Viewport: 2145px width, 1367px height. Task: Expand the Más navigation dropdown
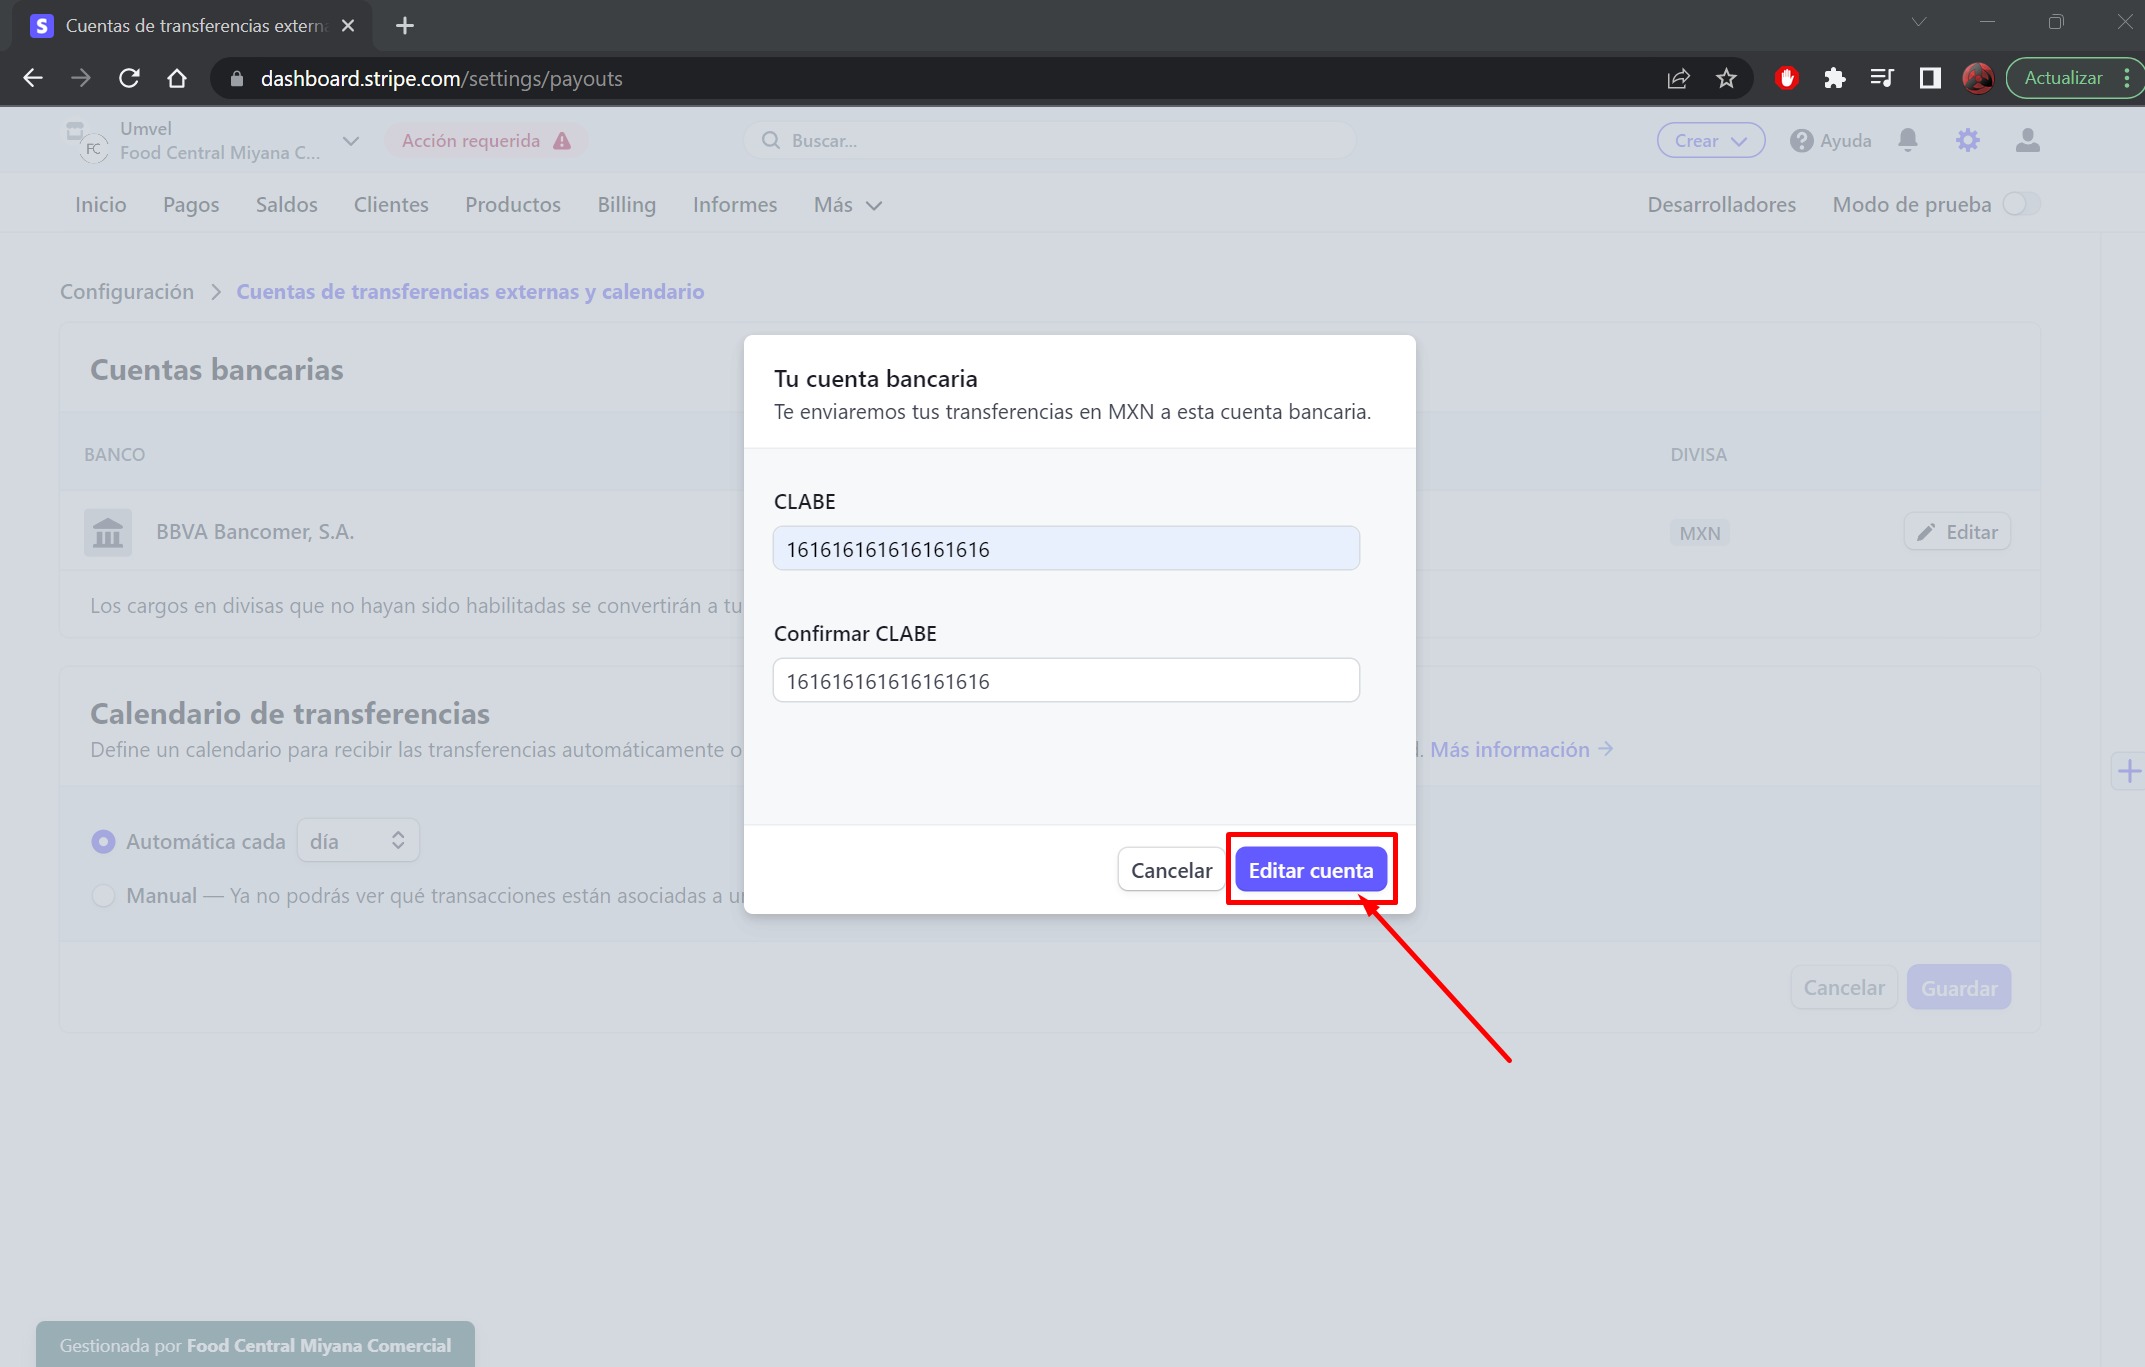(x=847, y=205)
